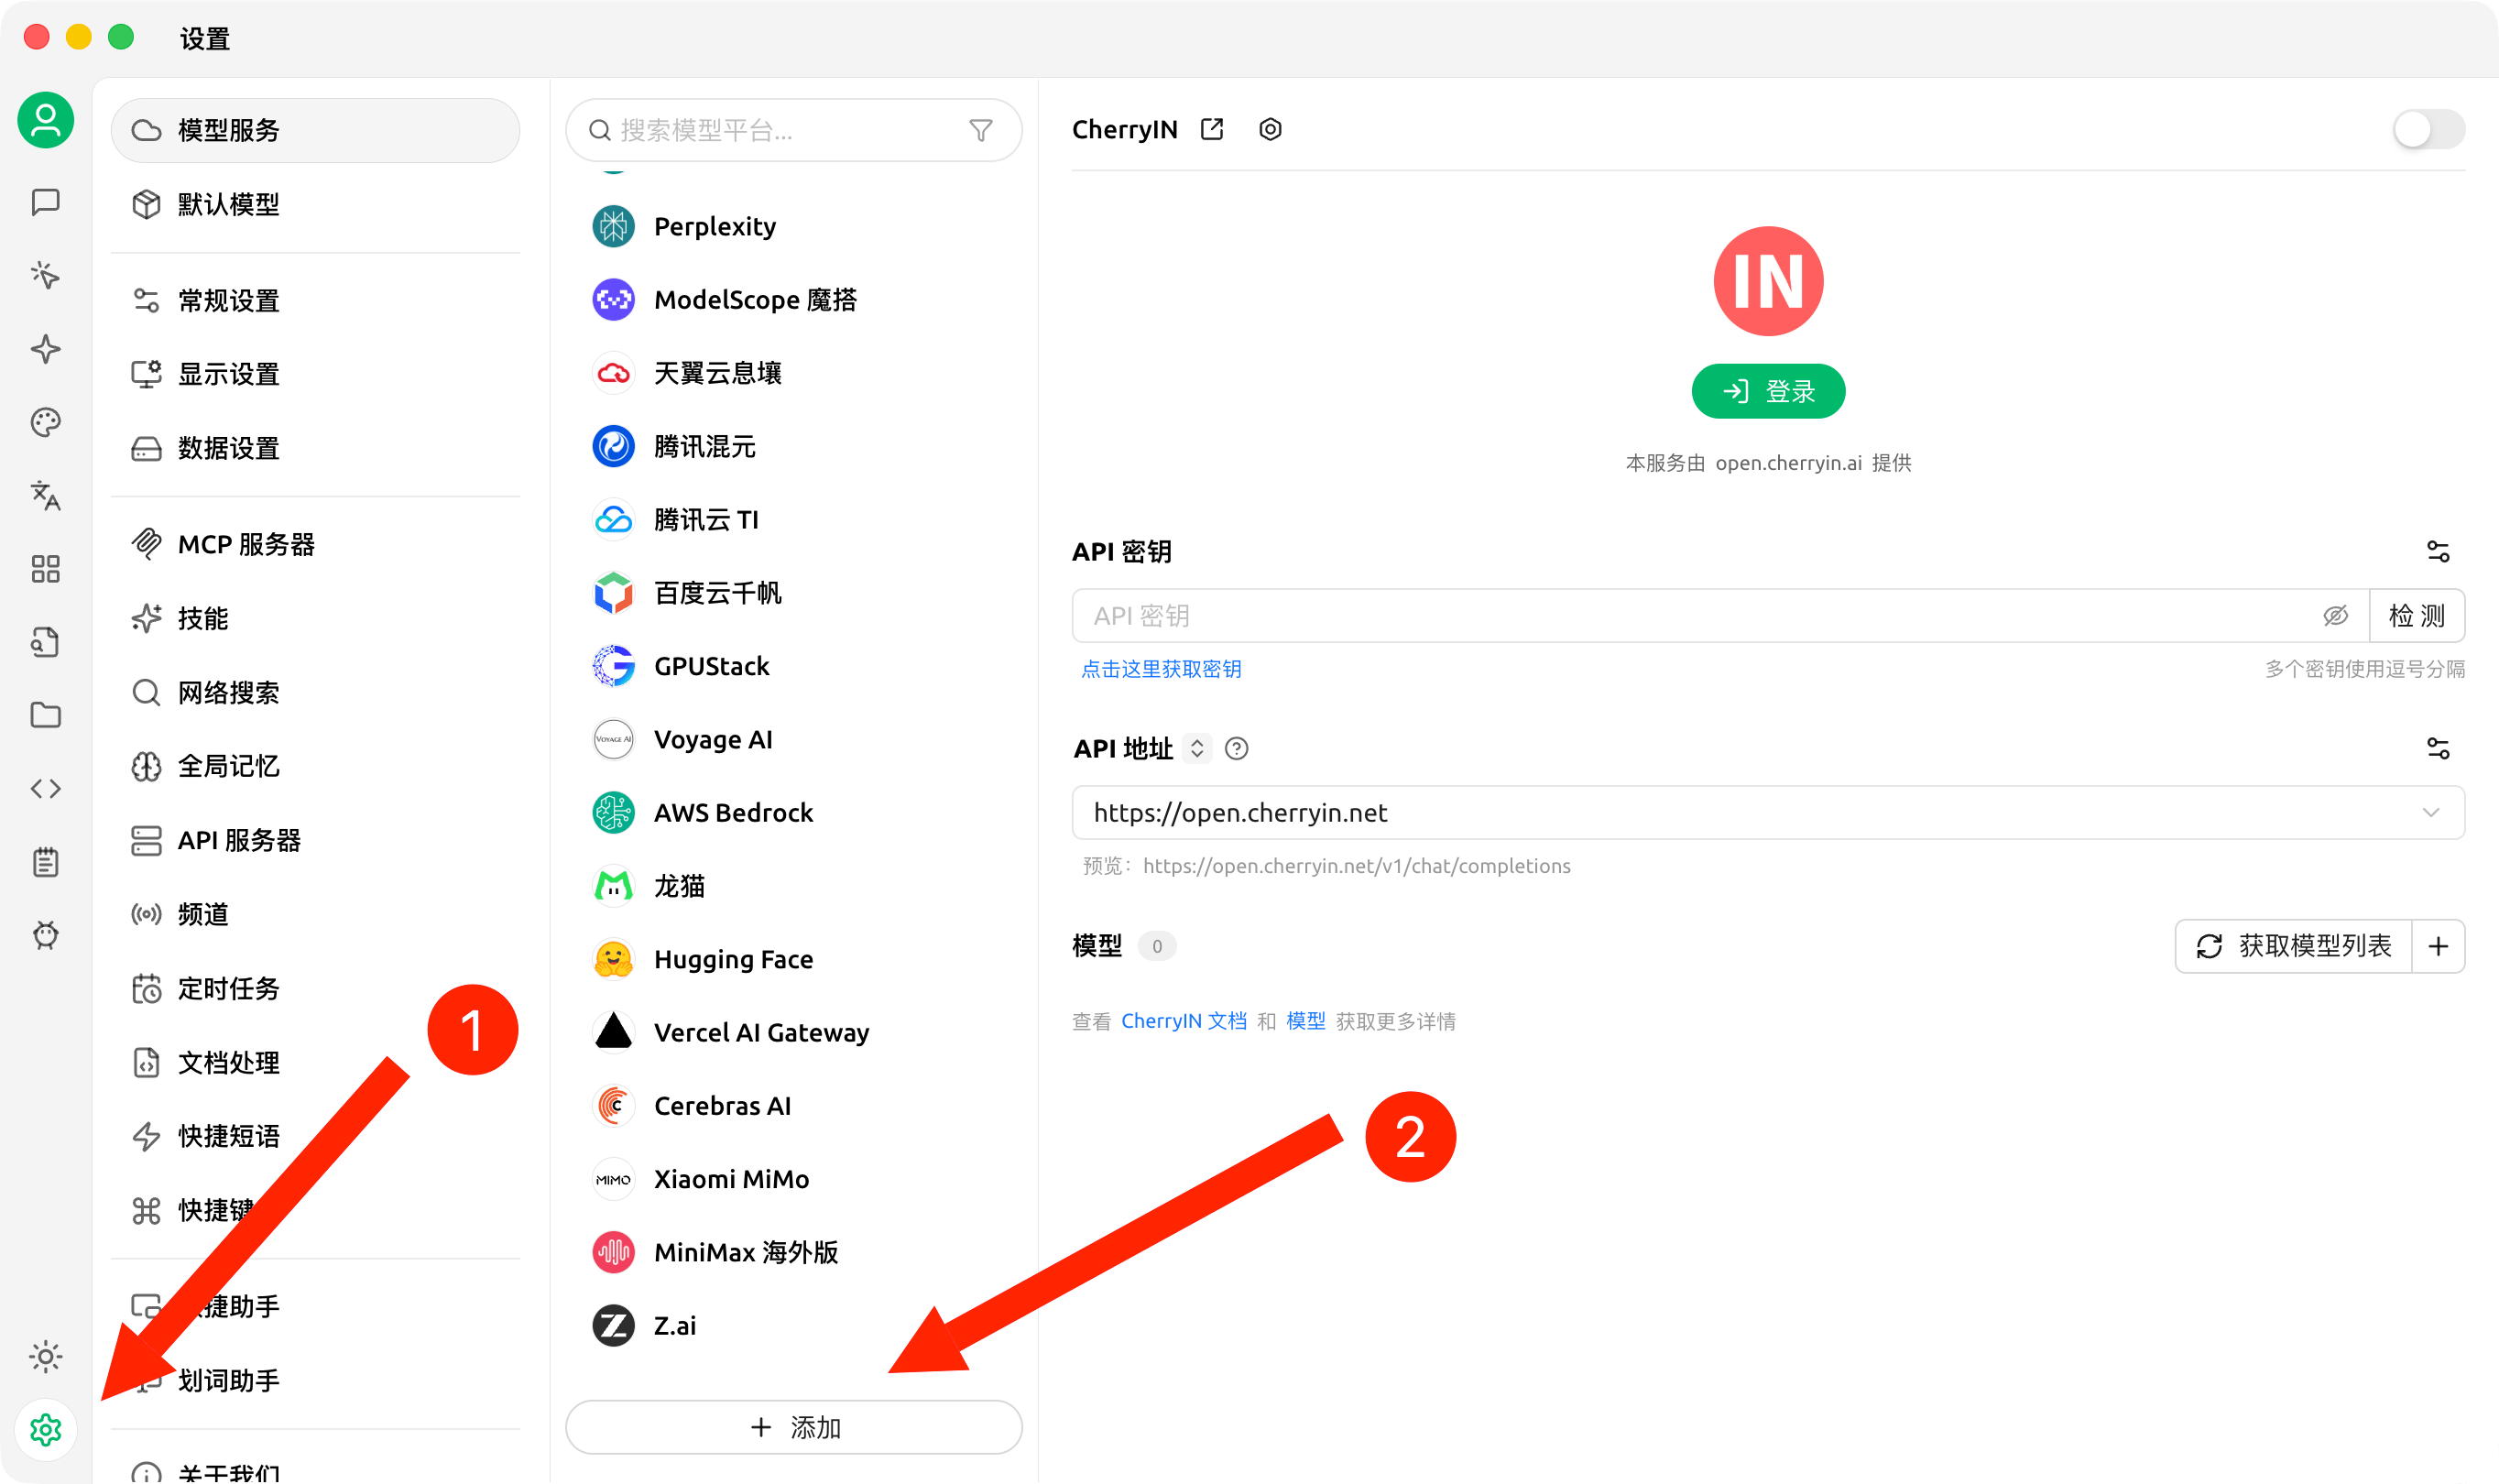Open API 服务器 settings section
Screen dimensions: 2499x1484
click(x=315, y=840)
